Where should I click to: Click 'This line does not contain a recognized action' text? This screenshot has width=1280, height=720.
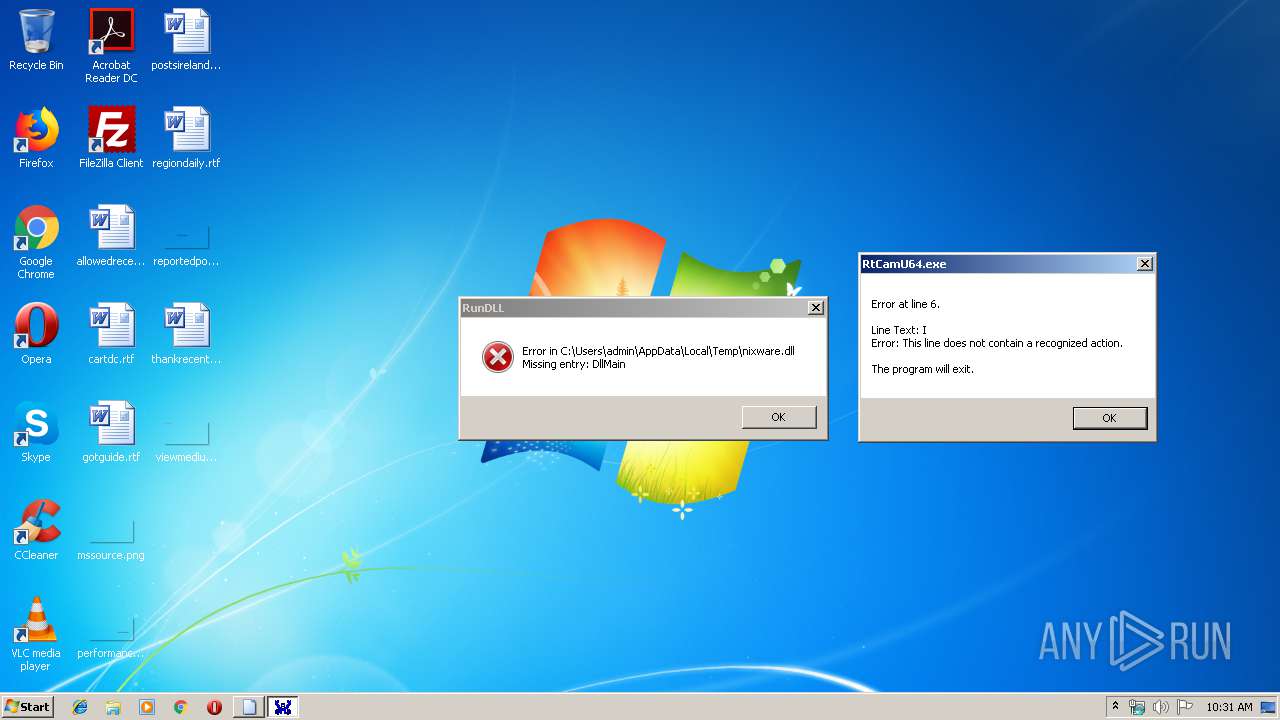[x=1013, y=343]
